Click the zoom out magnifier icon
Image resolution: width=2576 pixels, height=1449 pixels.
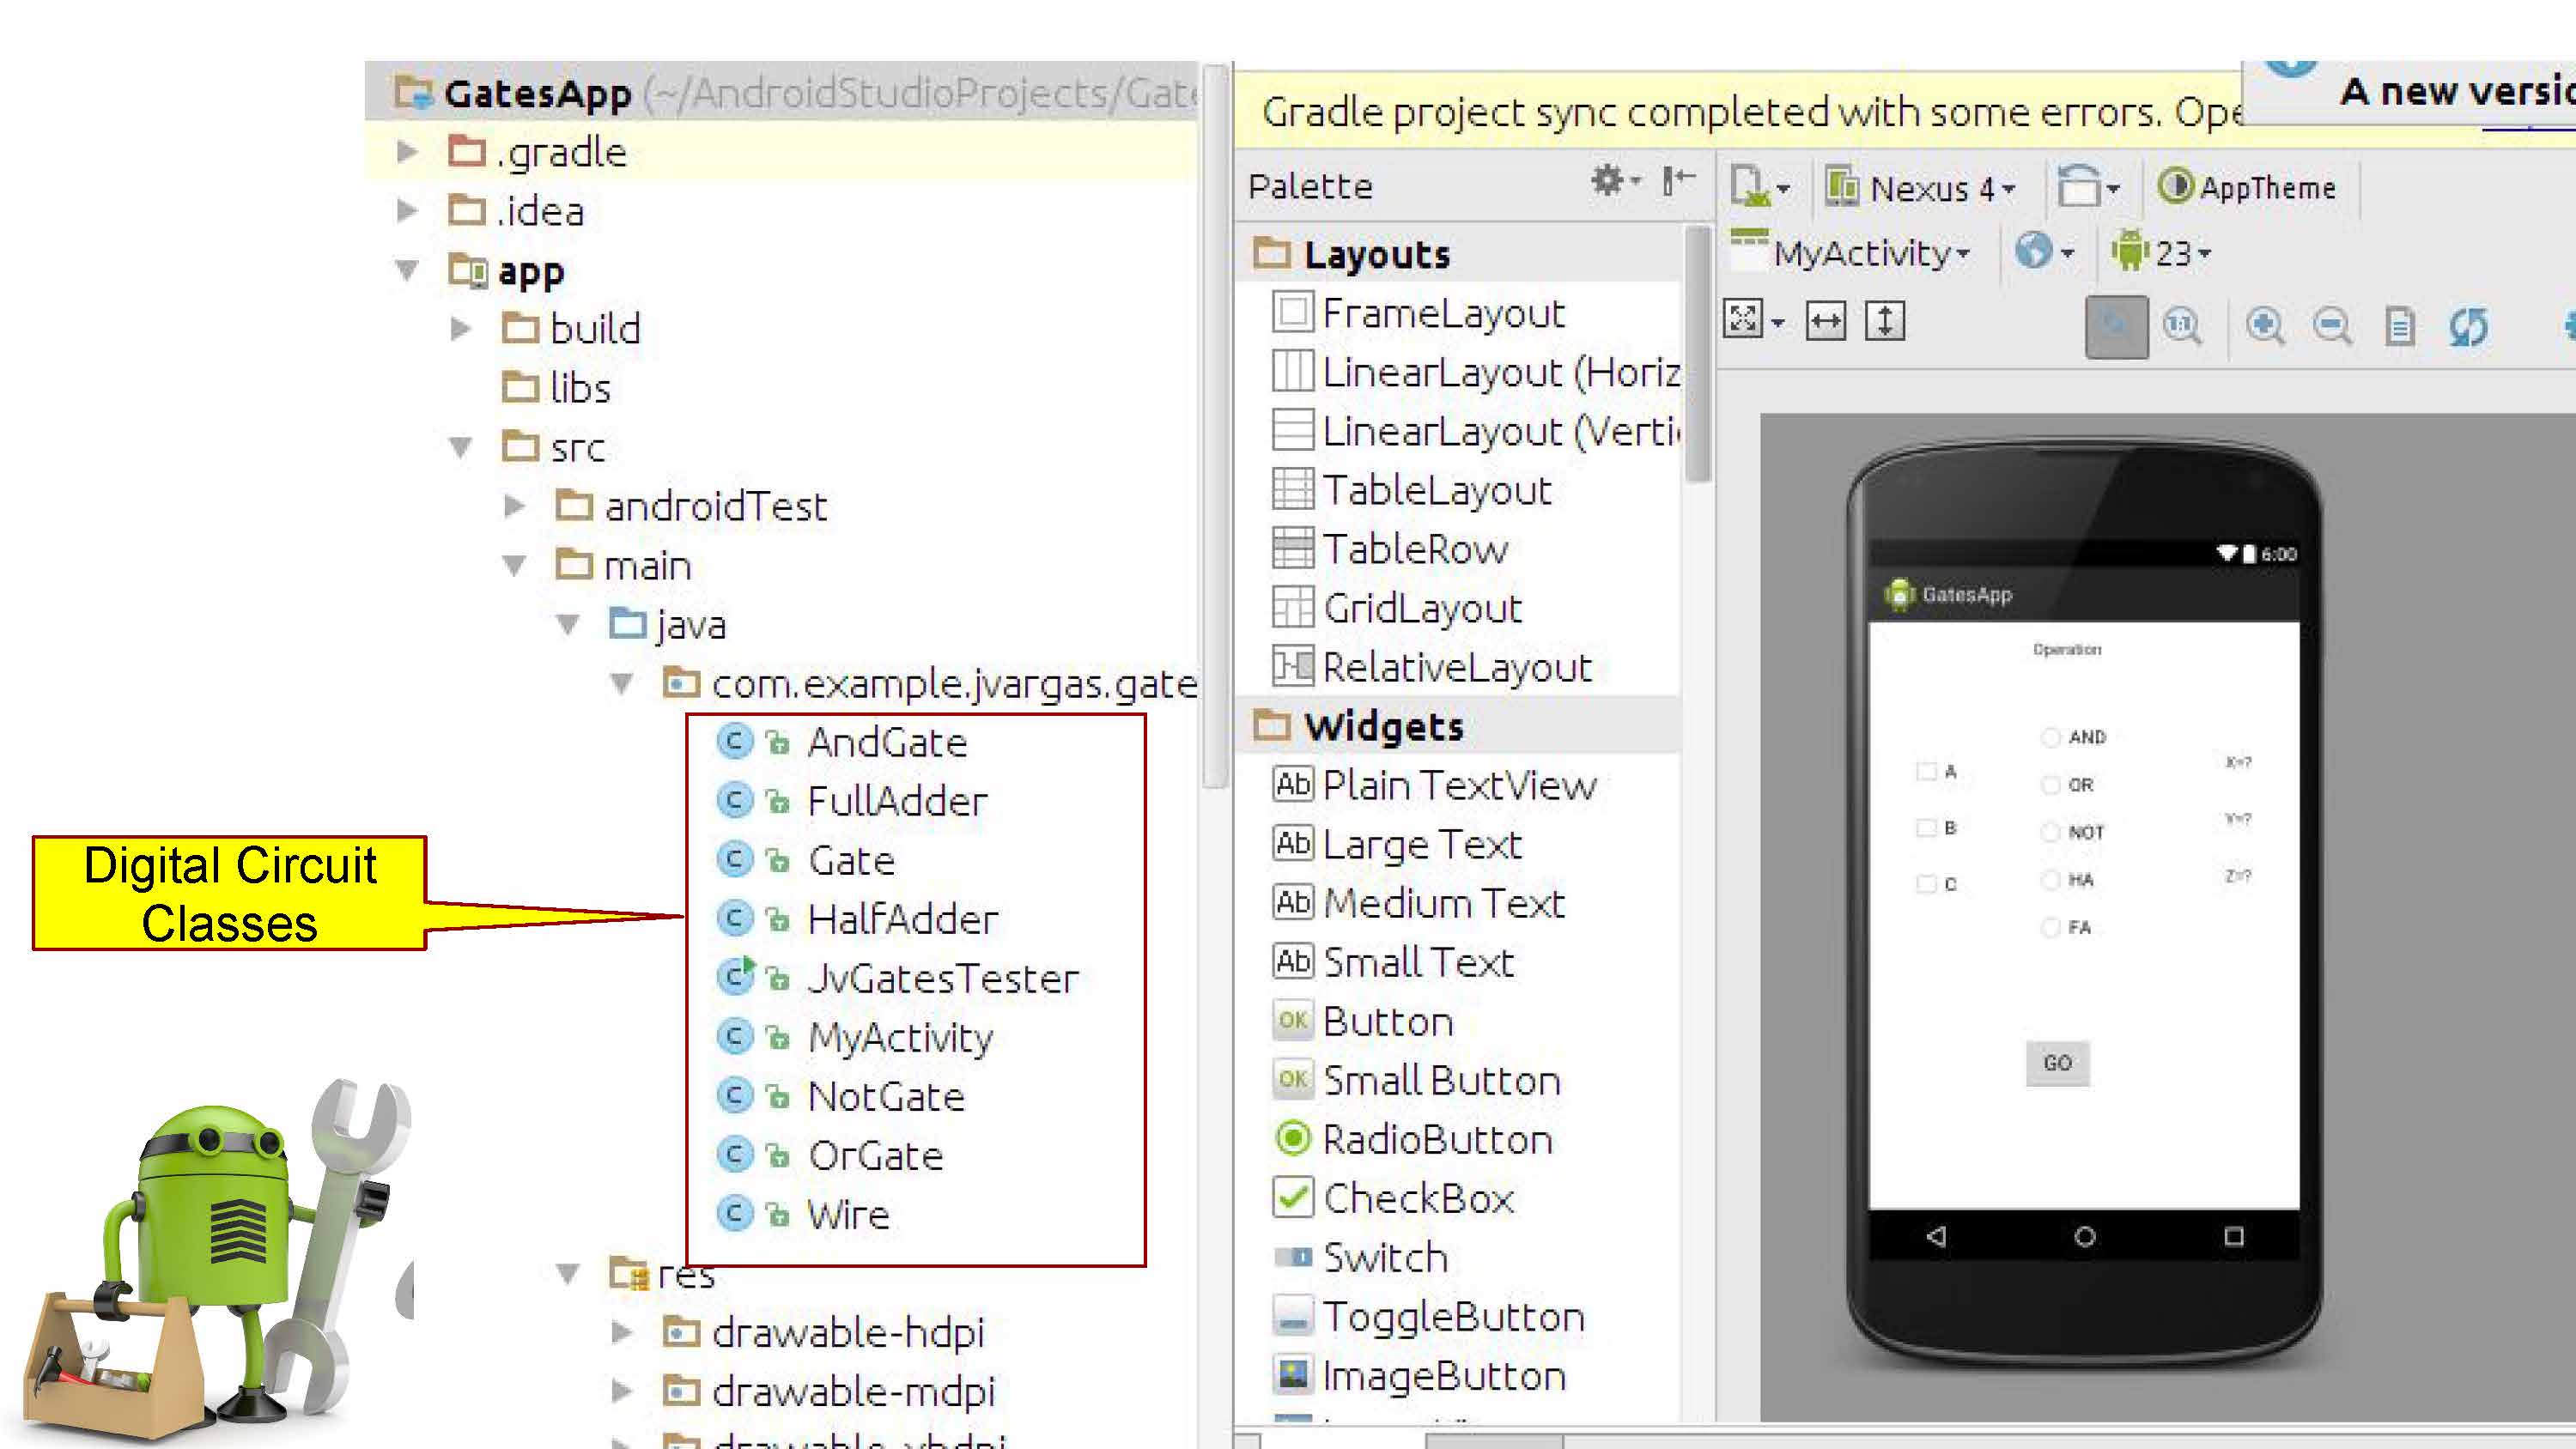(x=2331, y=326)
